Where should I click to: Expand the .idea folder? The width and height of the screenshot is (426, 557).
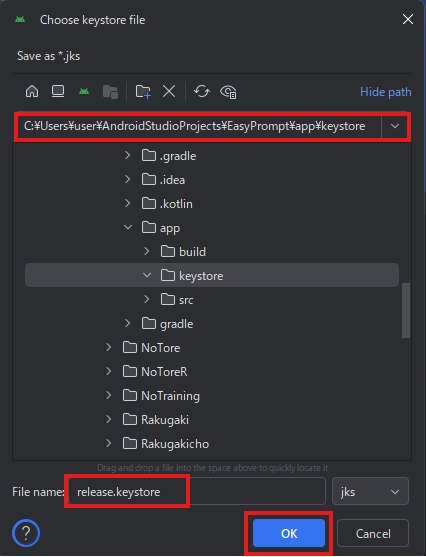pyautogui.click(x=128, y=179)
